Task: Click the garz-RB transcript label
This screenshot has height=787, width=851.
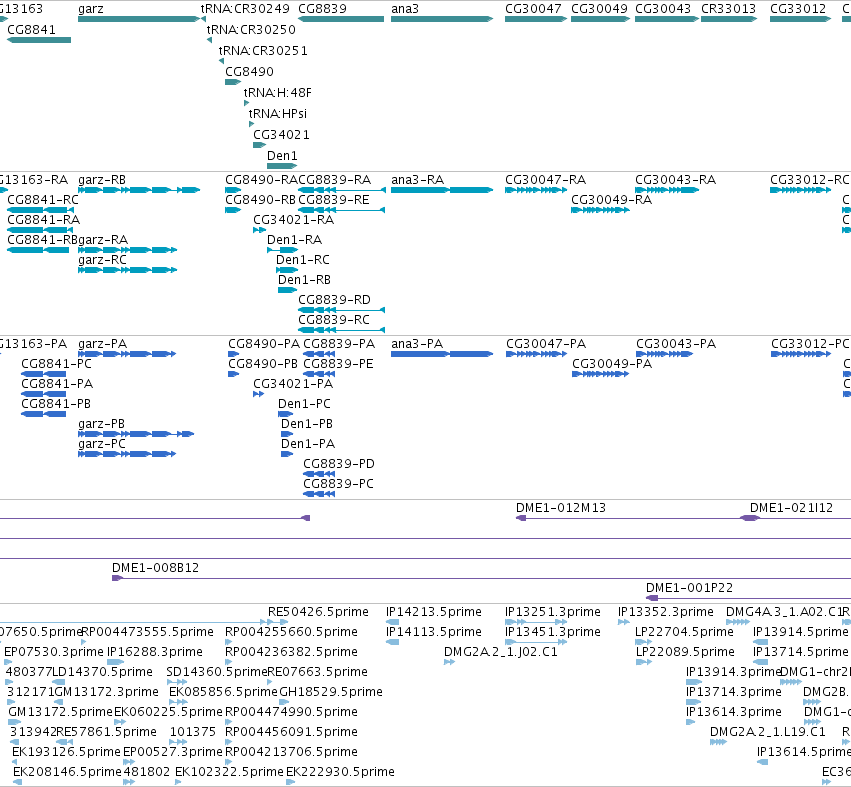Action: point(102,180)
